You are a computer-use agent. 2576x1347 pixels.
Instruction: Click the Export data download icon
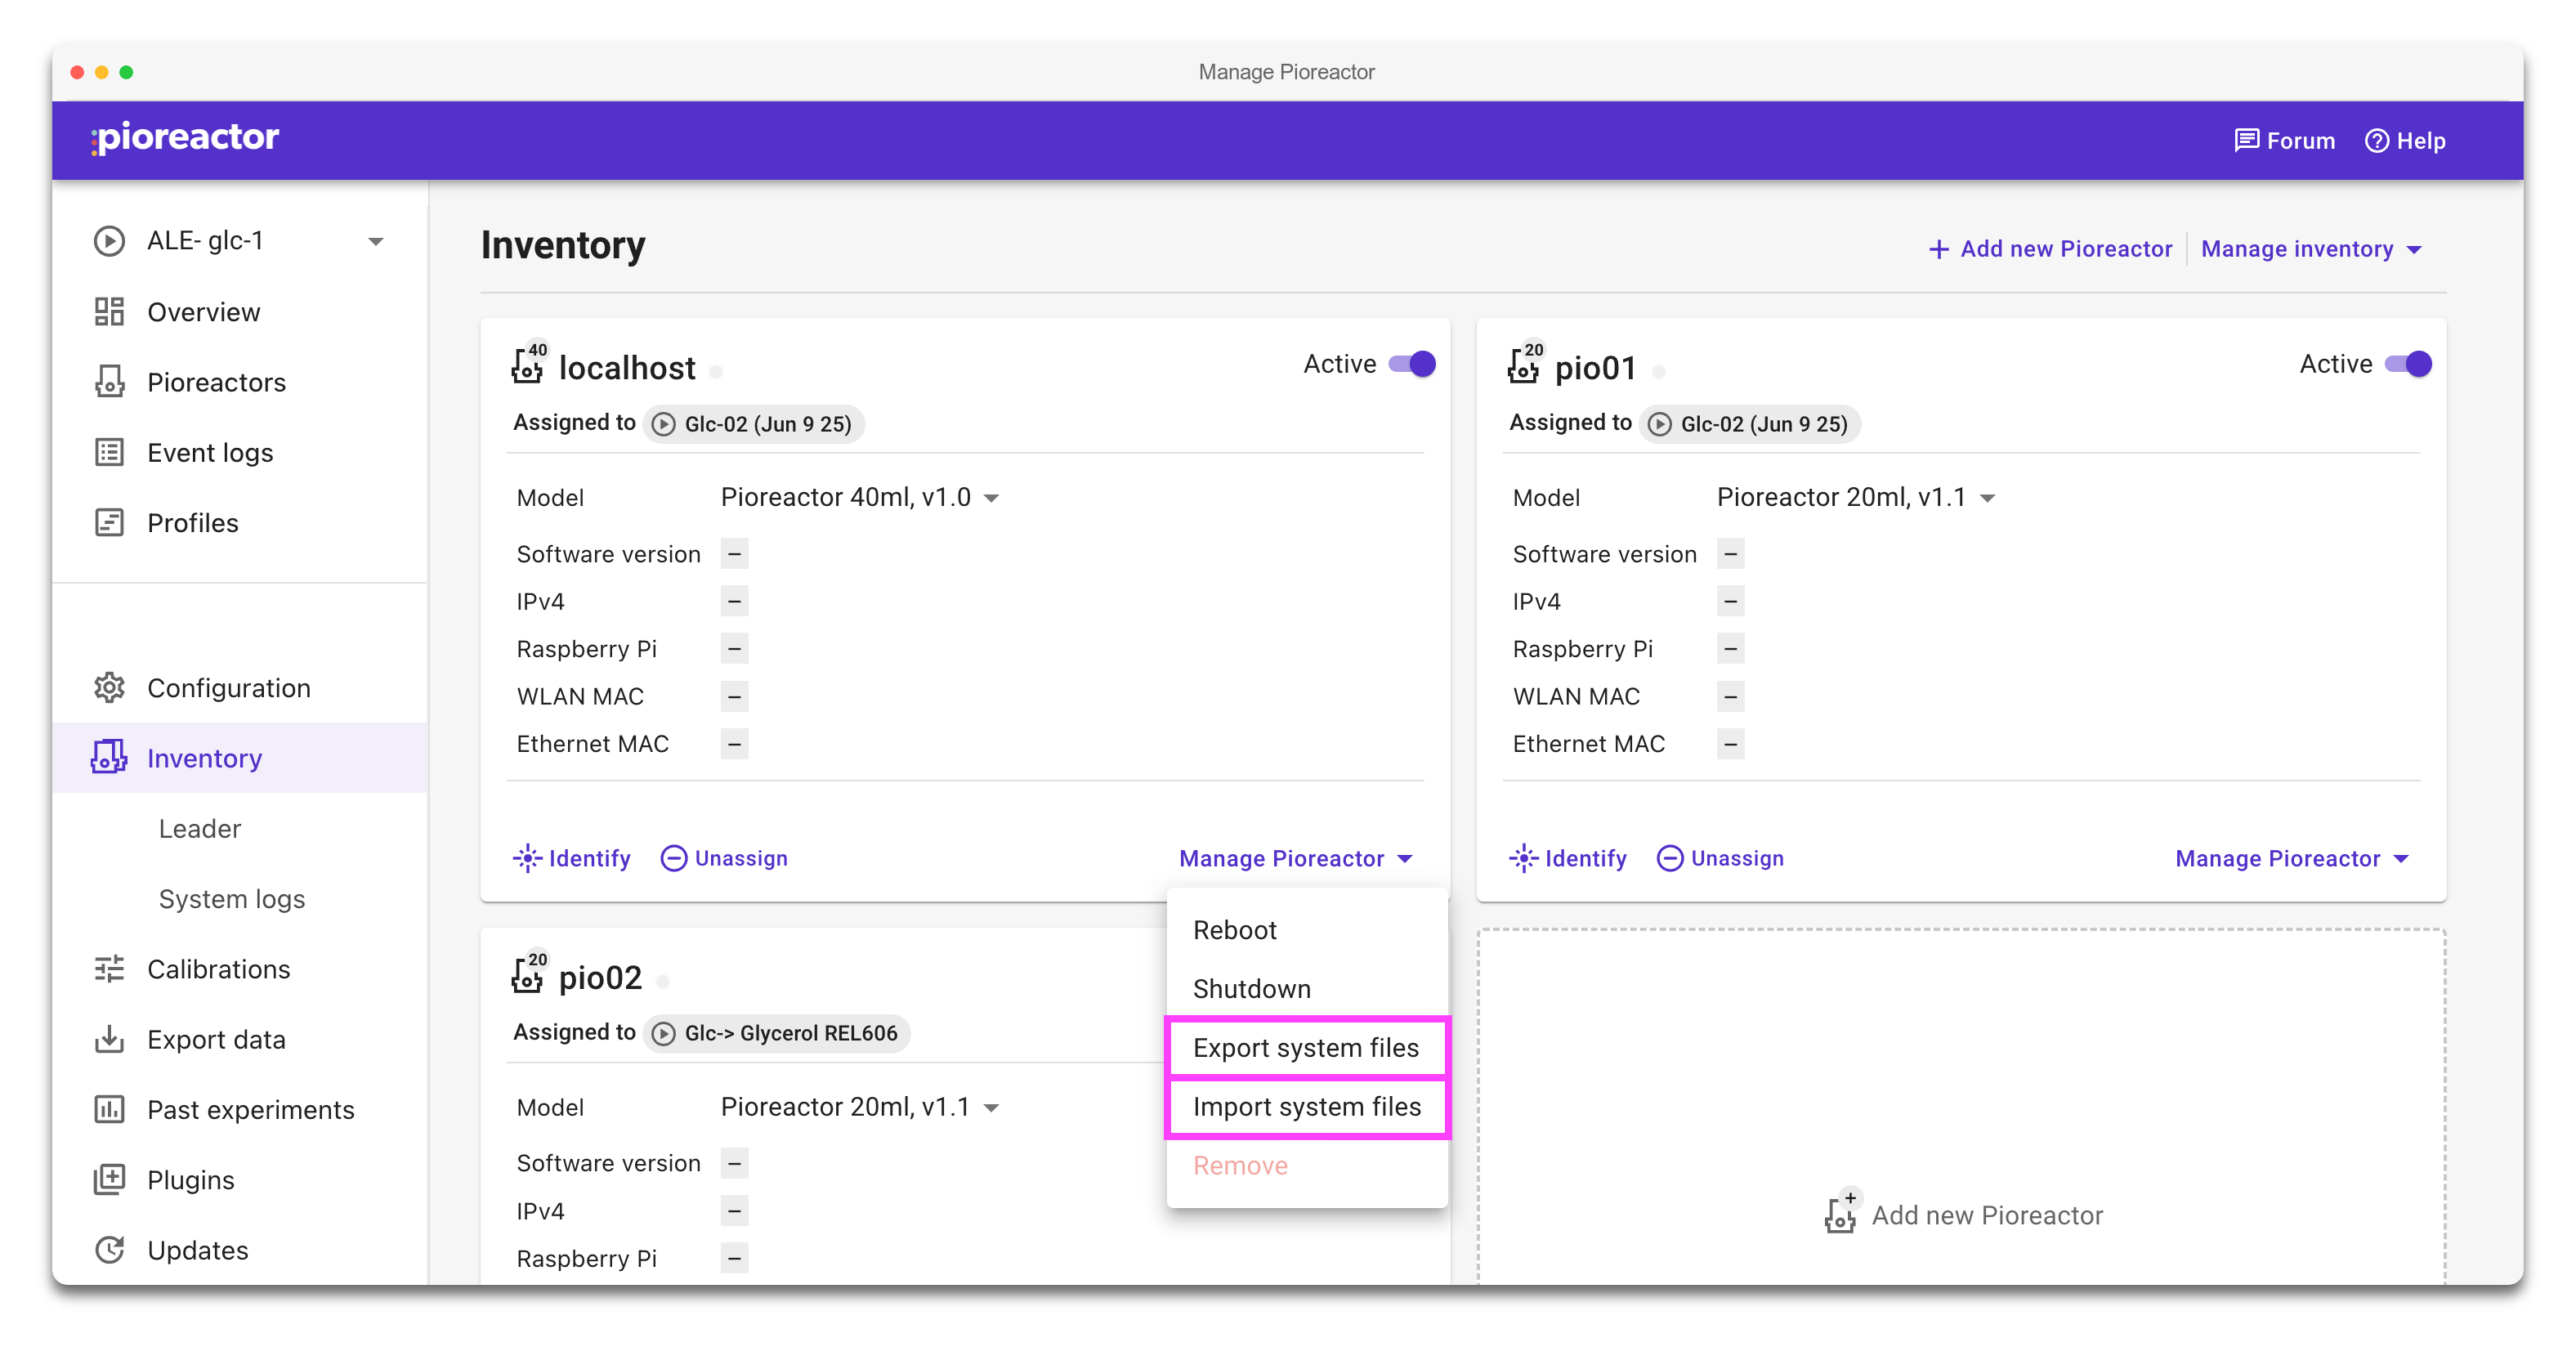click(109, 1039)
